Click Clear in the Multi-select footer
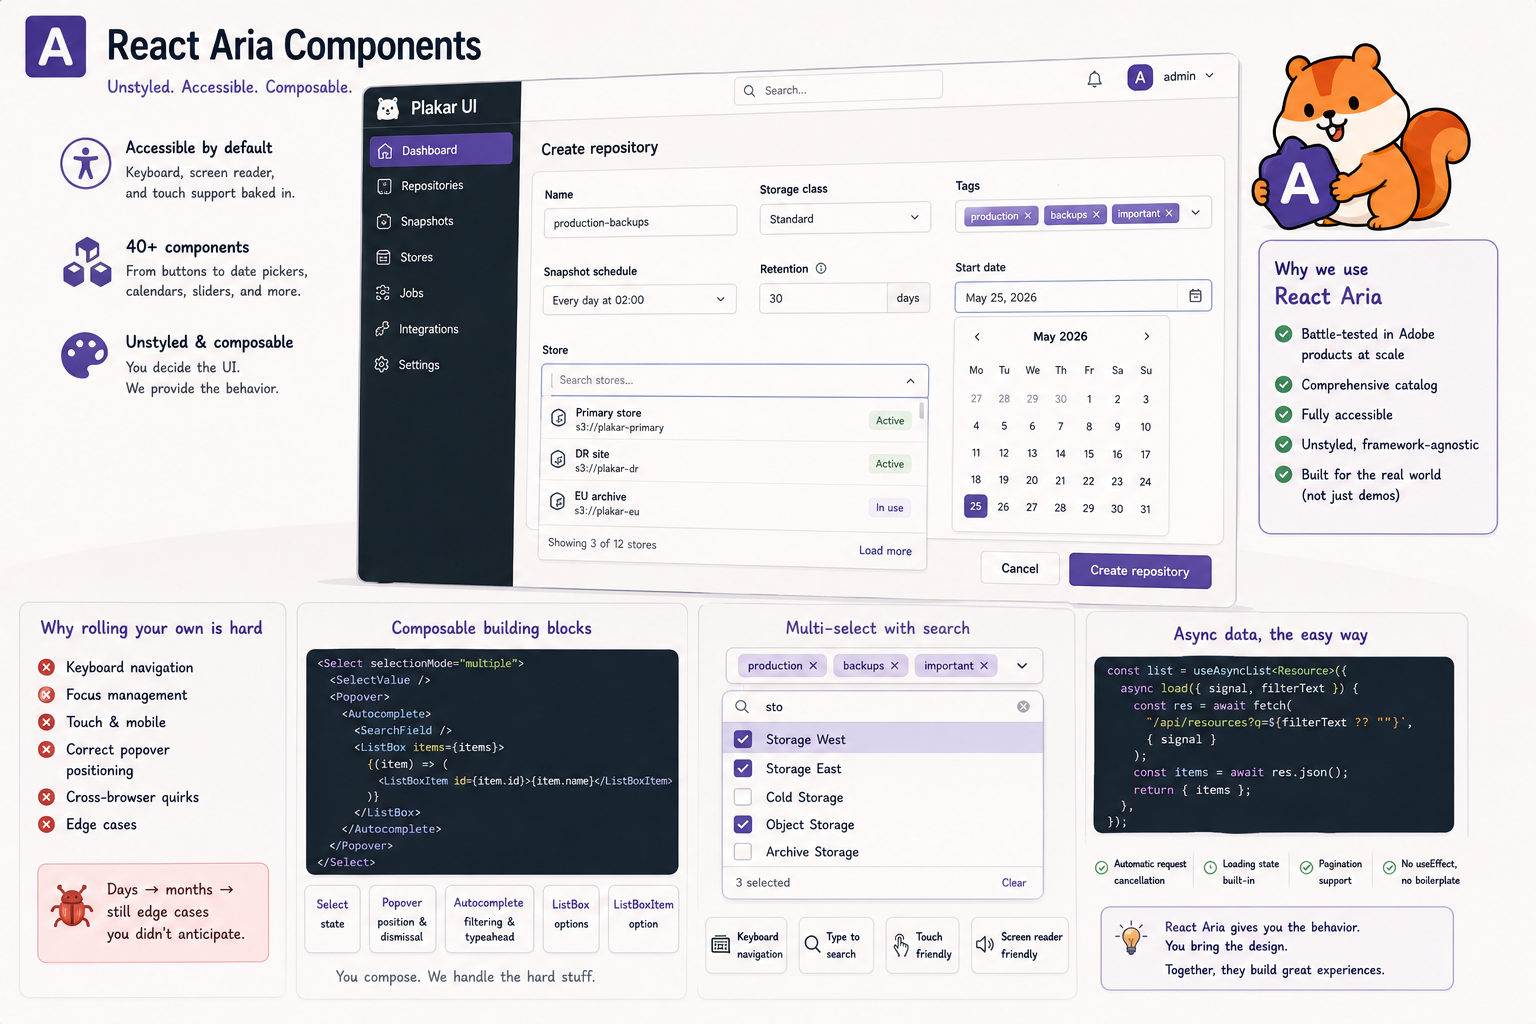1536x1024 pixels. click(x=1014, y=883)
